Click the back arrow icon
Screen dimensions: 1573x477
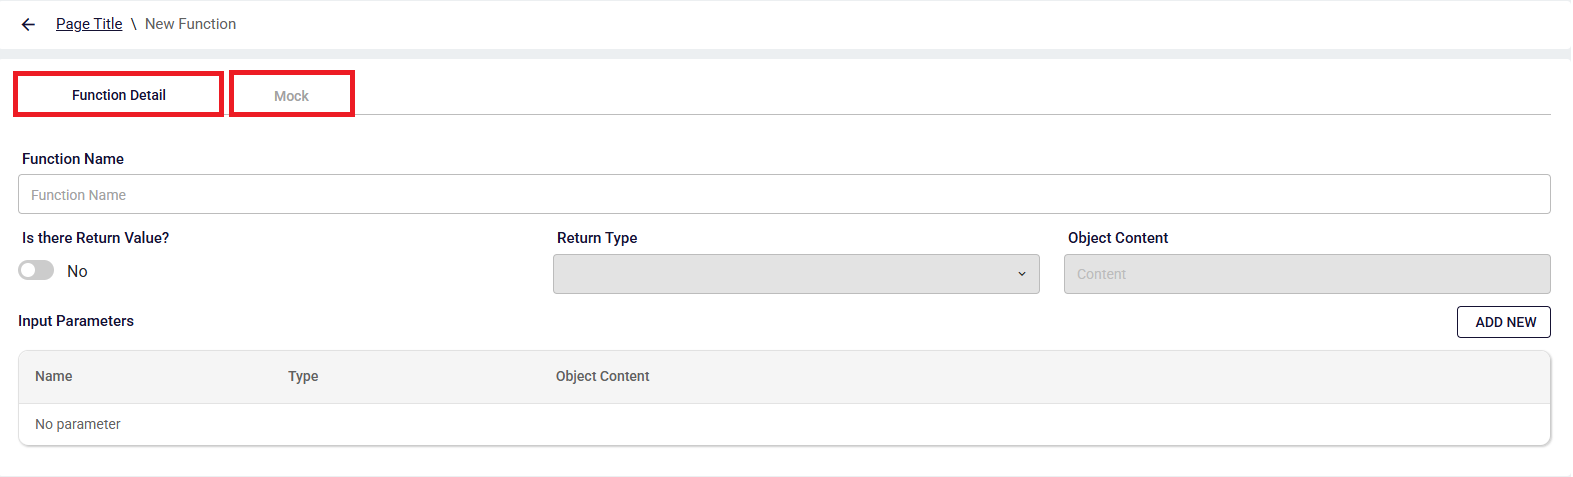point(28,24)
